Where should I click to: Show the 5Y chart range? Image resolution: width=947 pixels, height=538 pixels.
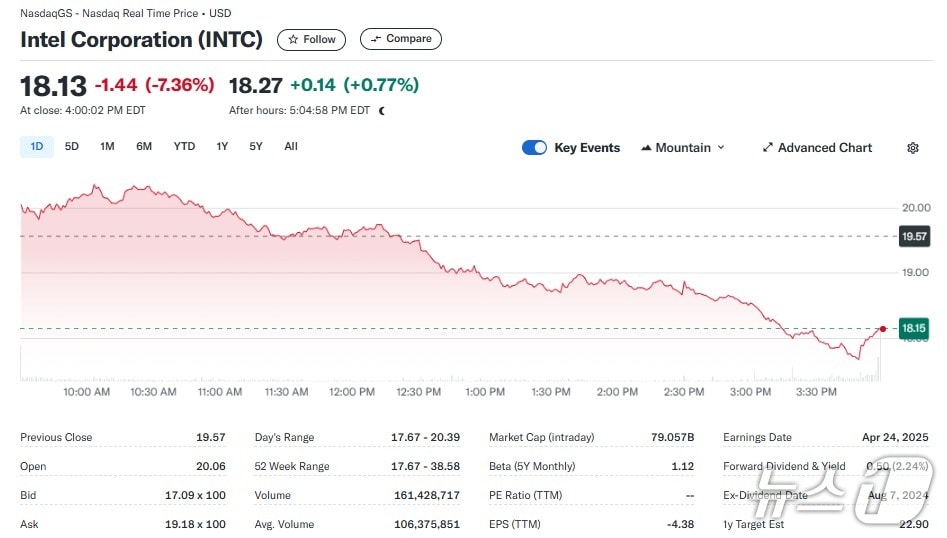tap(256, 147)
